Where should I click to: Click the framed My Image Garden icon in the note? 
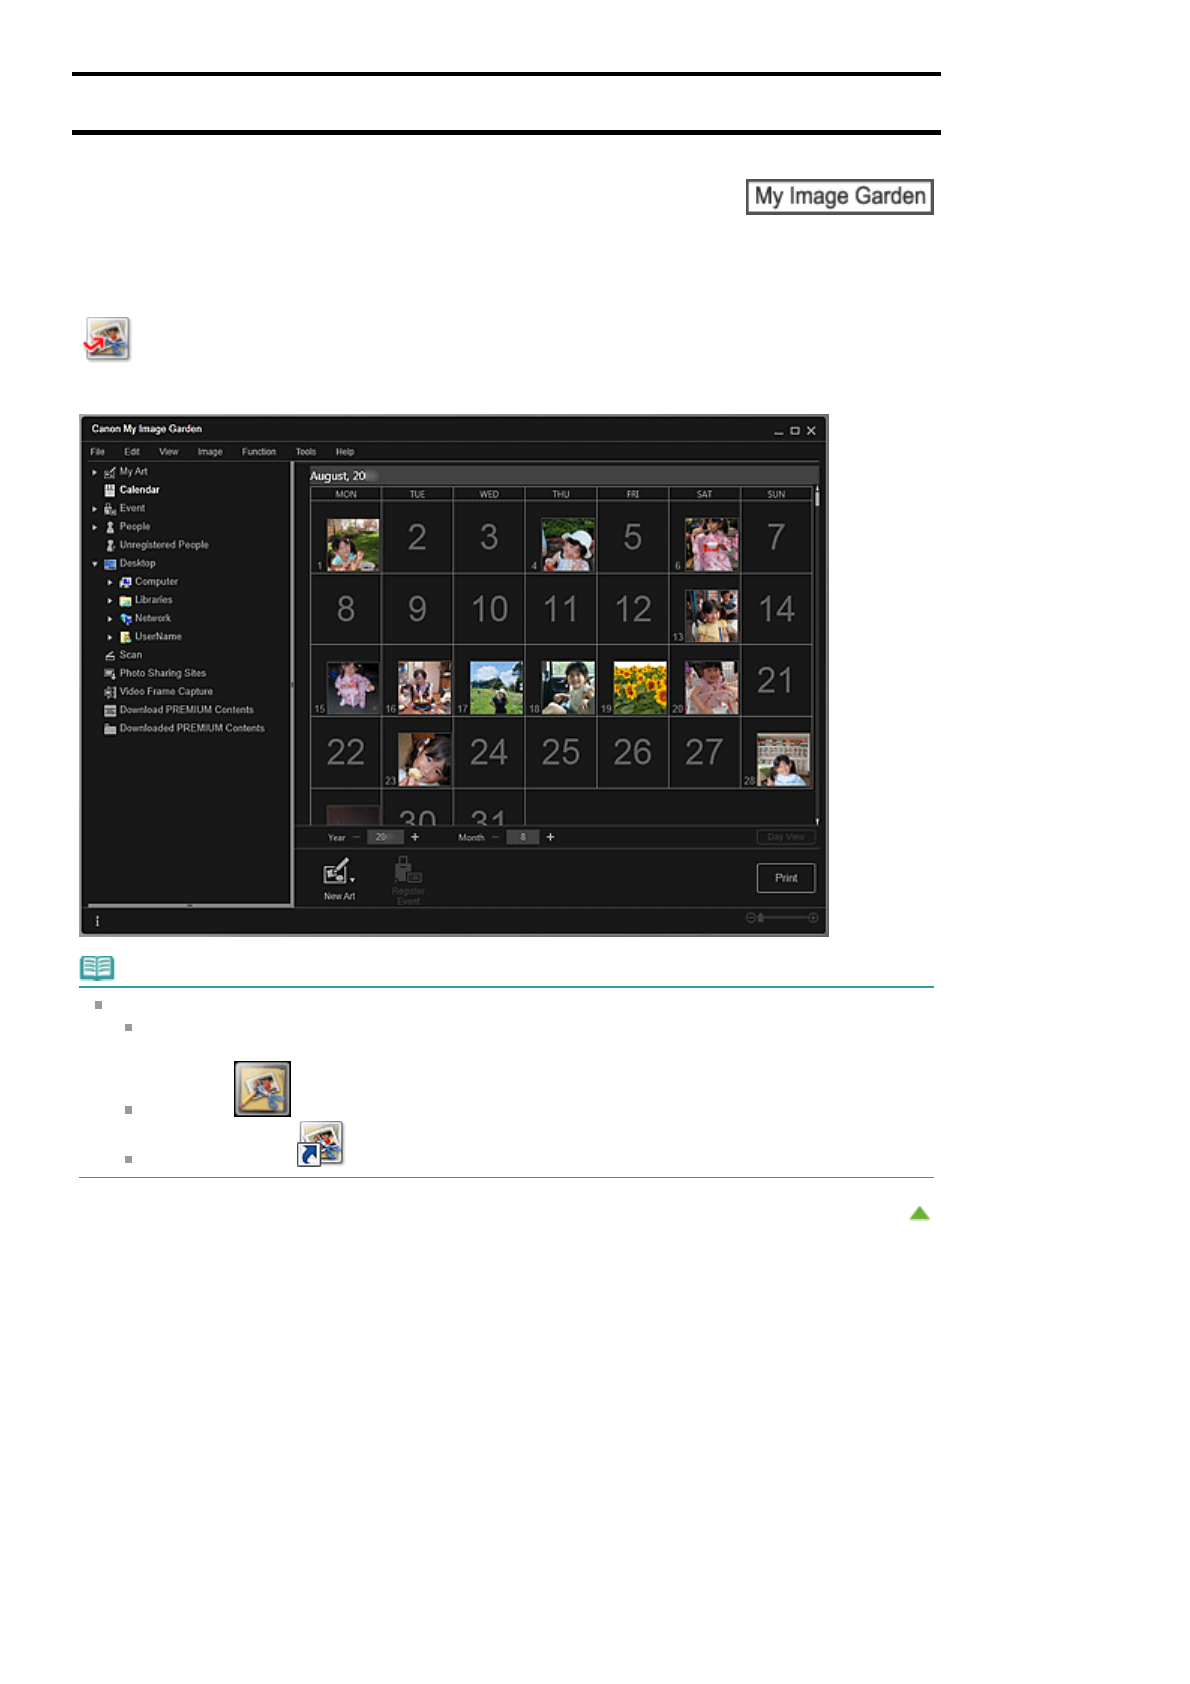262,1088
